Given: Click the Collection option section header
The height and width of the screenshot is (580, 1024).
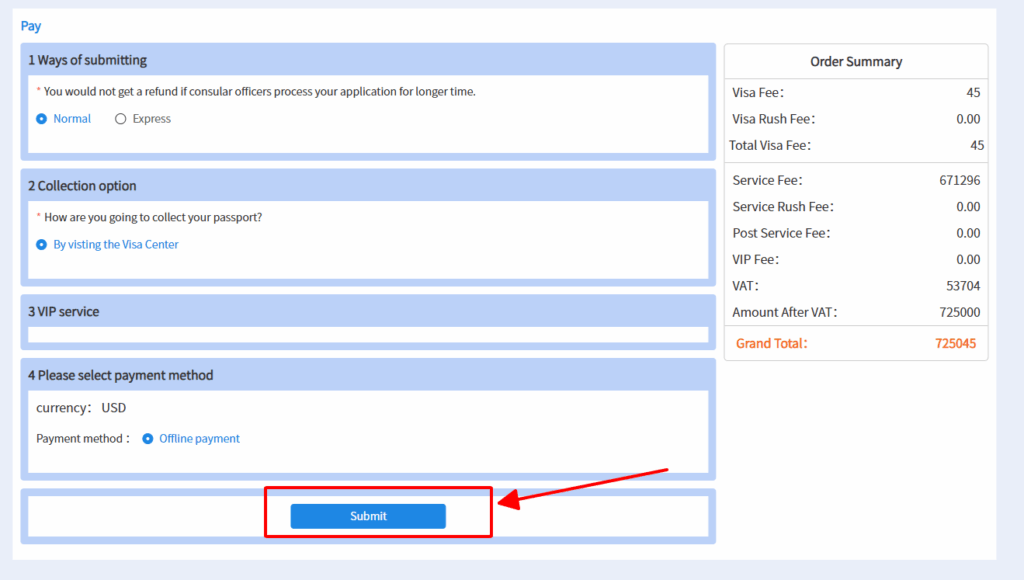Looking at the screenshot, I should [x=82, y=186].
